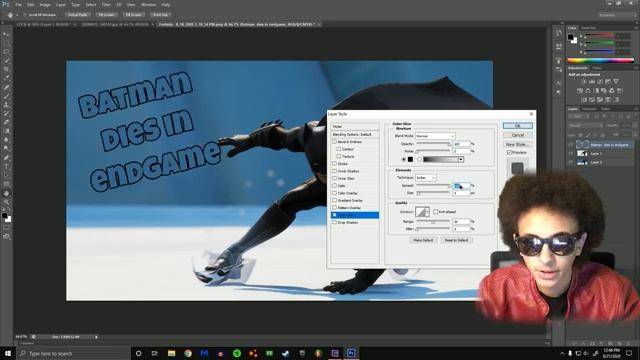Select the Clone Stamp tool
Image resolution: width=640 pixels, height=360 pixels.
(6, 105)
